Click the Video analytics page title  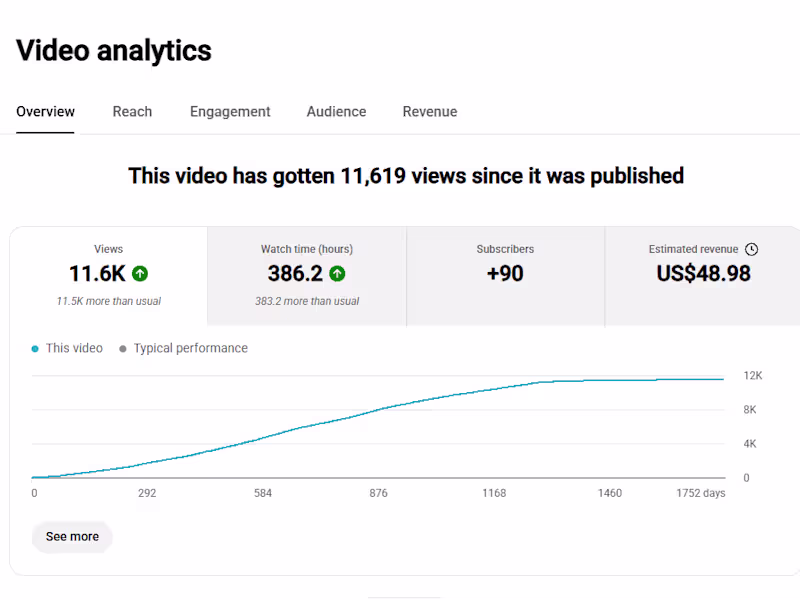point(114,51)
